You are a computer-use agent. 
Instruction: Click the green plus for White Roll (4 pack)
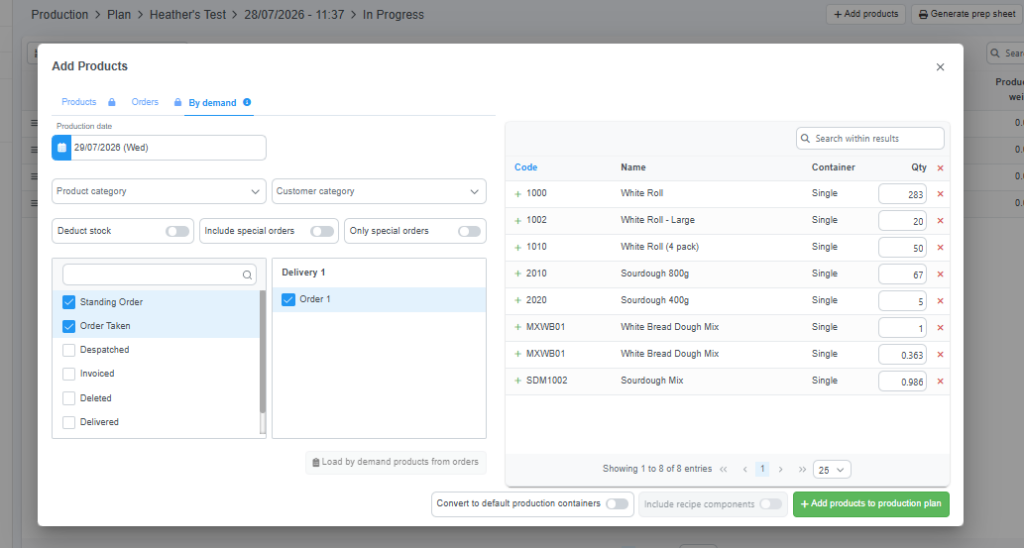coord(518,248)
